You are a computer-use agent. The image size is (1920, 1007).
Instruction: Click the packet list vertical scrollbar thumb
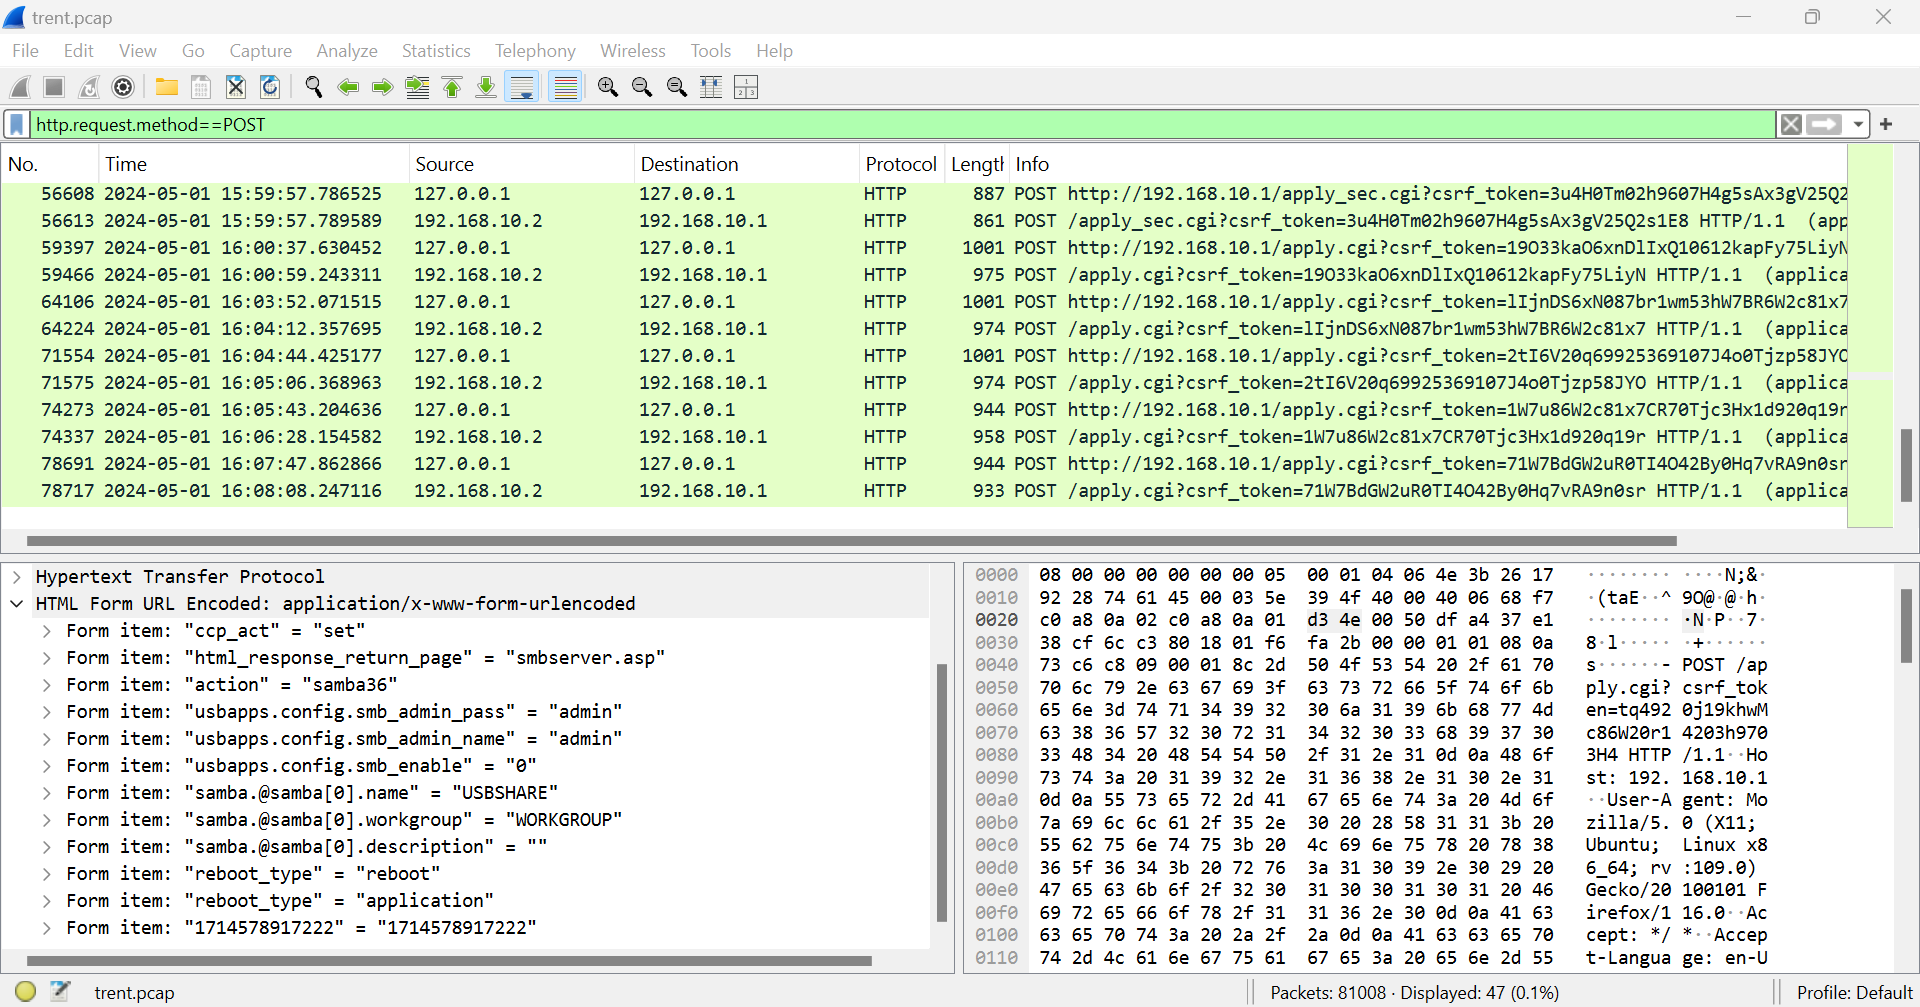coord(1906,465)
